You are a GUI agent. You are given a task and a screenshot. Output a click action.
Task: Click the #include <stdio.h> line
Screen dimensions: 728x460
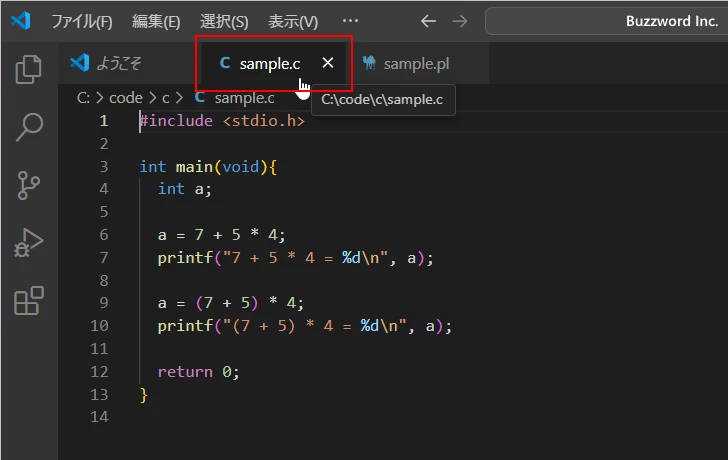tap(222, 121)
